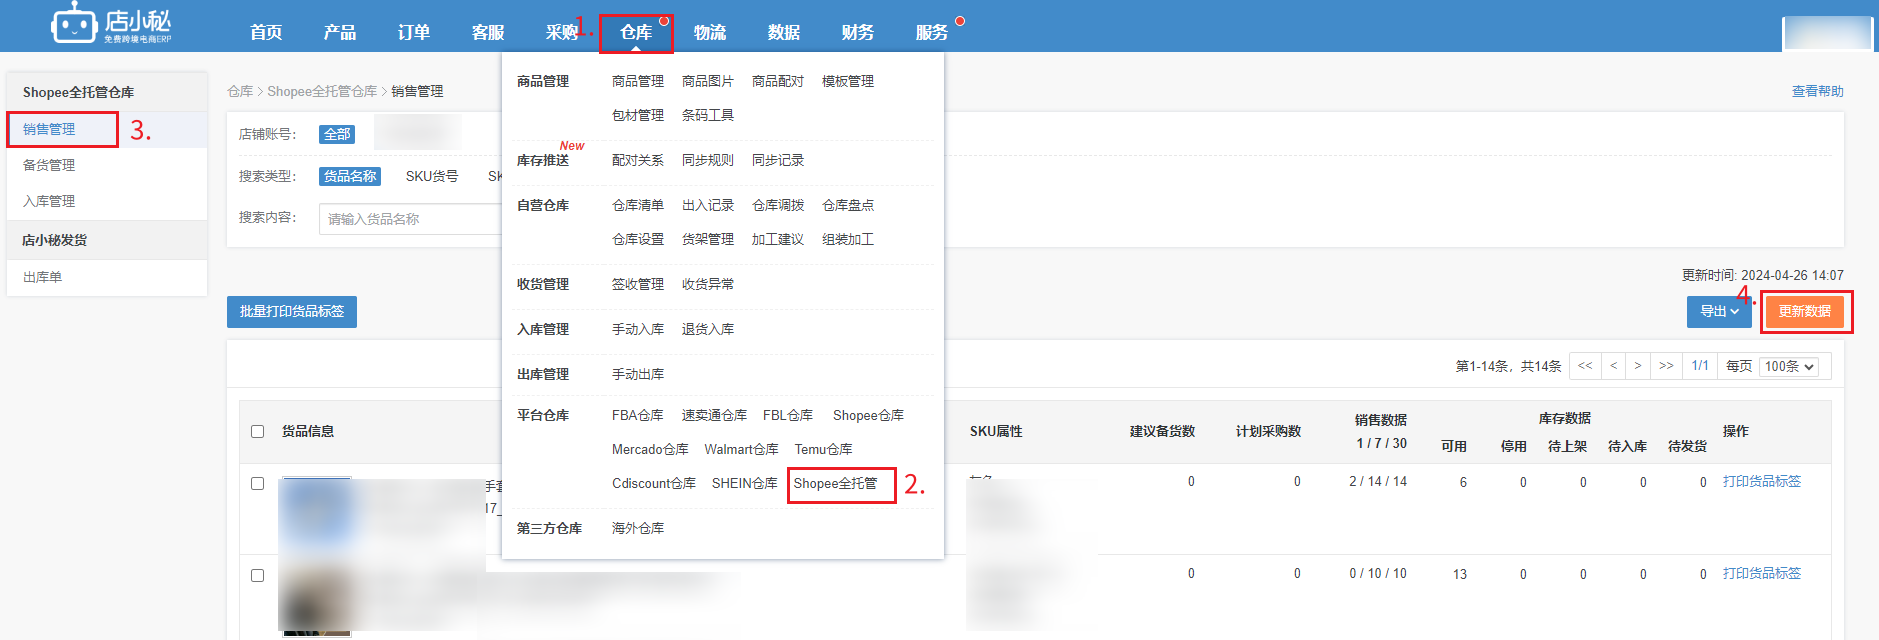Image resolution: width=1879 pixels, height=640 pixels.
Task: Choose 包材管理 in the warehouse menu
Action: pyautogui.click(x=638, y=115)
